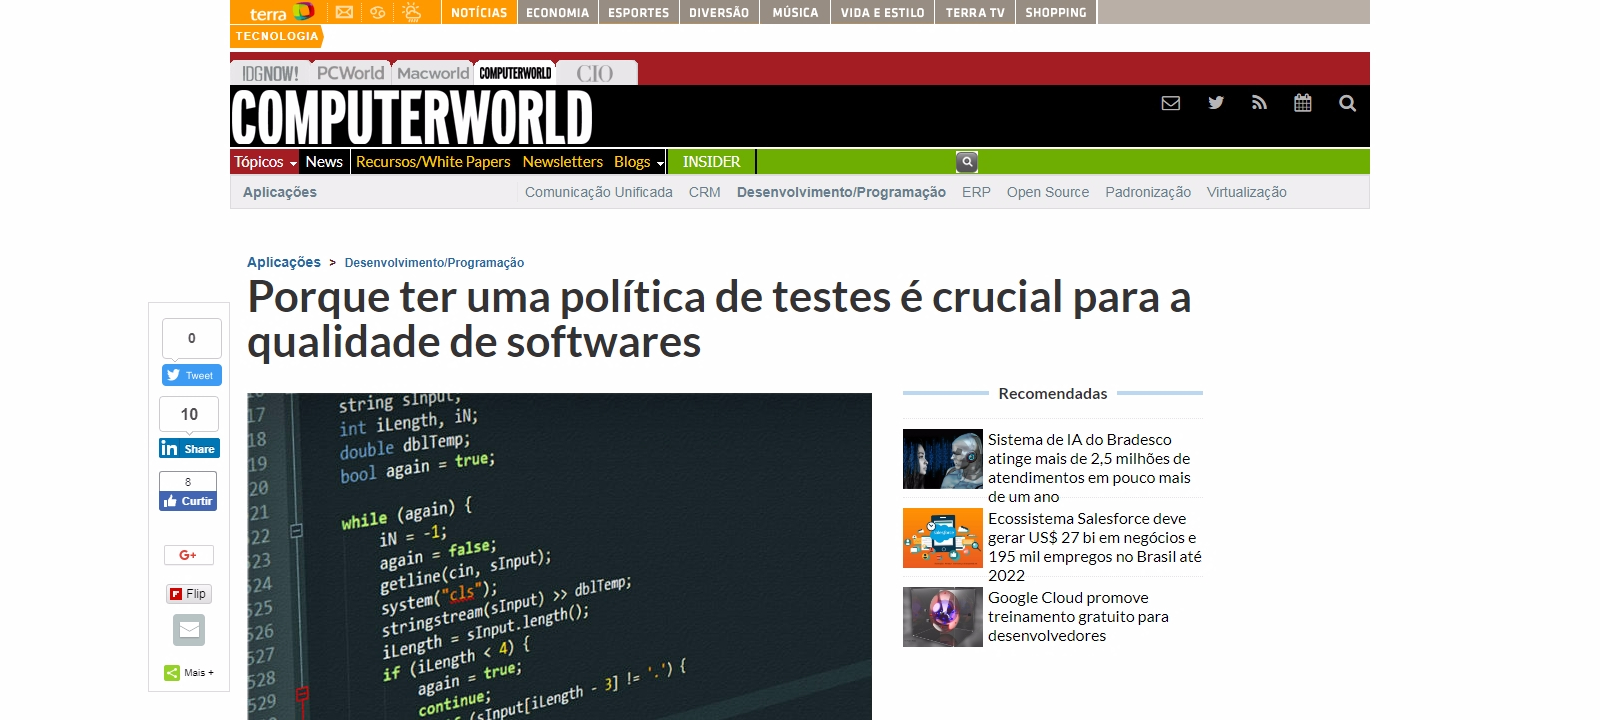1600x720 pixels.
Task: Open Terra NOTÍCIAS tab
Action: 479,12
